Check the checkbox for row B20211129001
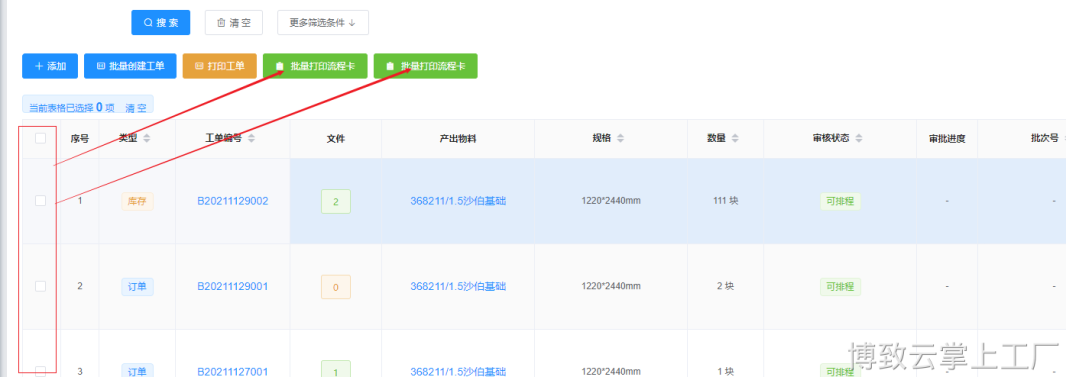Image resolution: width=1066 pixels, height=377 pixels. point(41,286)
